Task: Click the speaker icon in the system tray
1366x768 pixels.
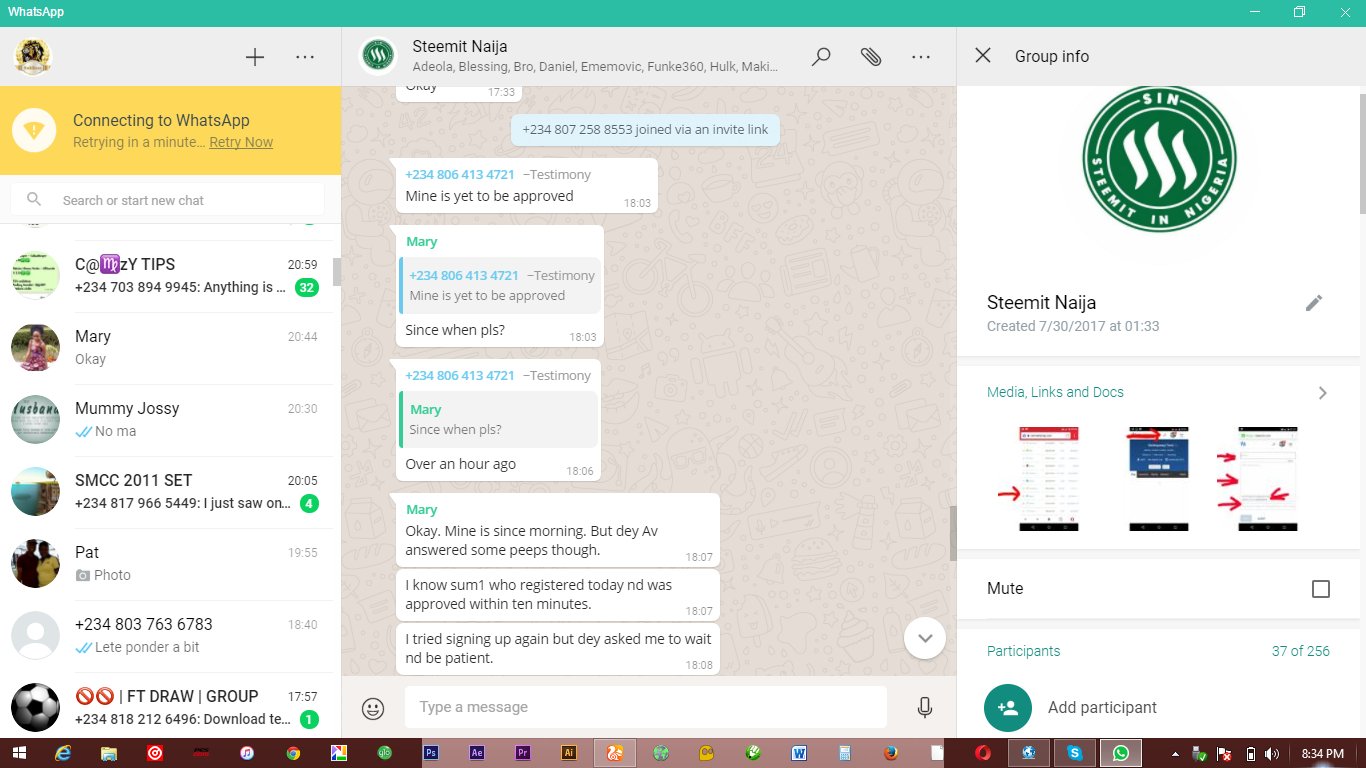Action: [1272, 752]
